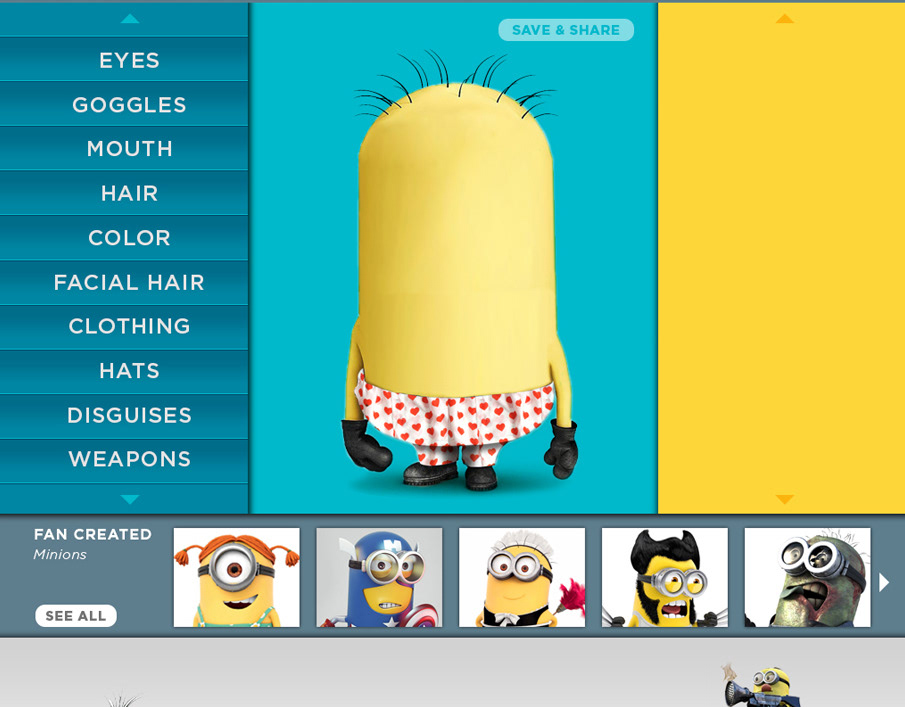
Task: Click the yellow panel up arrow
Action: pos(784,19)
